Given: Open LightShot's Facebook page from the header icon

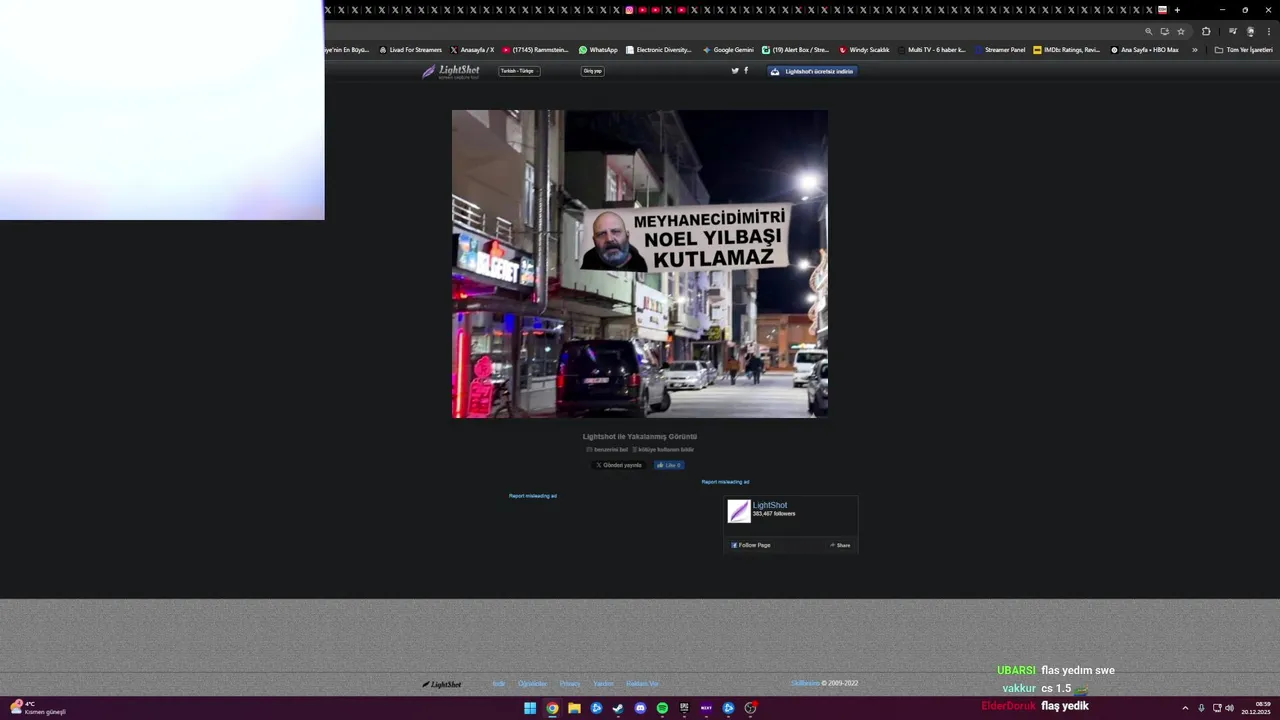Looking at the screenshot, I should [x=746, y=71].
